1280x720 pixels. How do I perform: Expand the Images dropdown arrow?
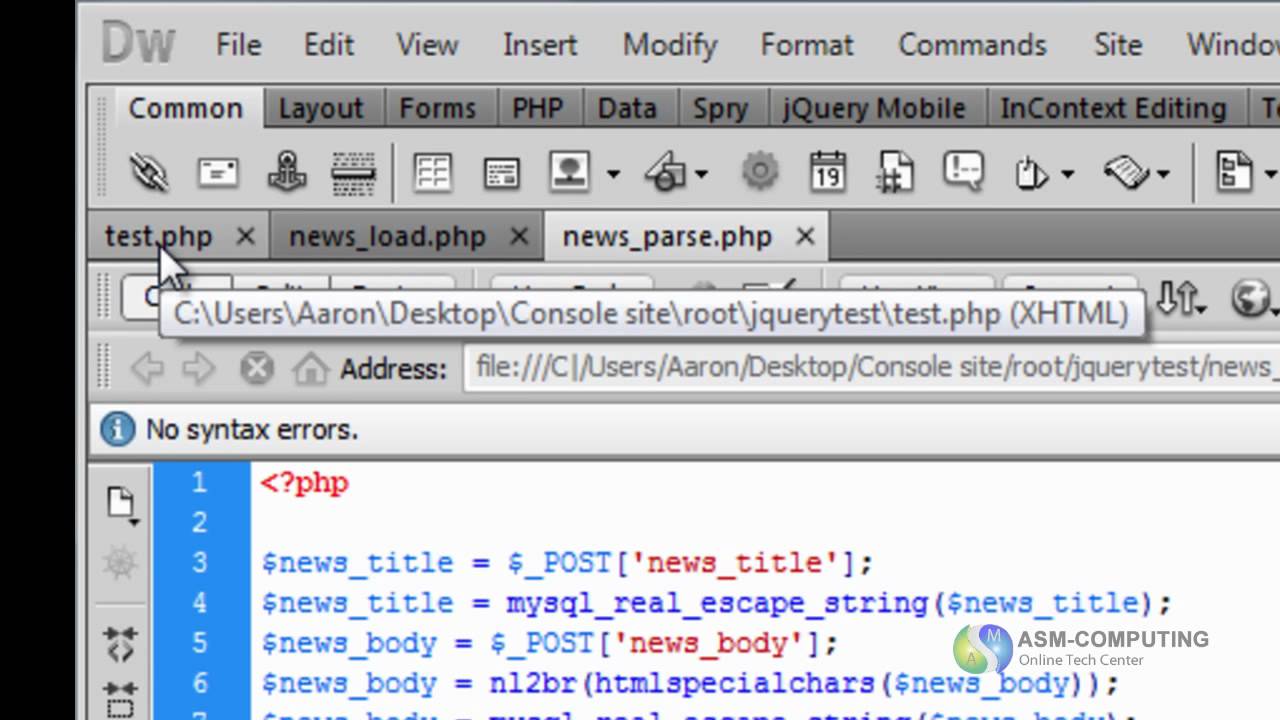(x=613, y=174)
